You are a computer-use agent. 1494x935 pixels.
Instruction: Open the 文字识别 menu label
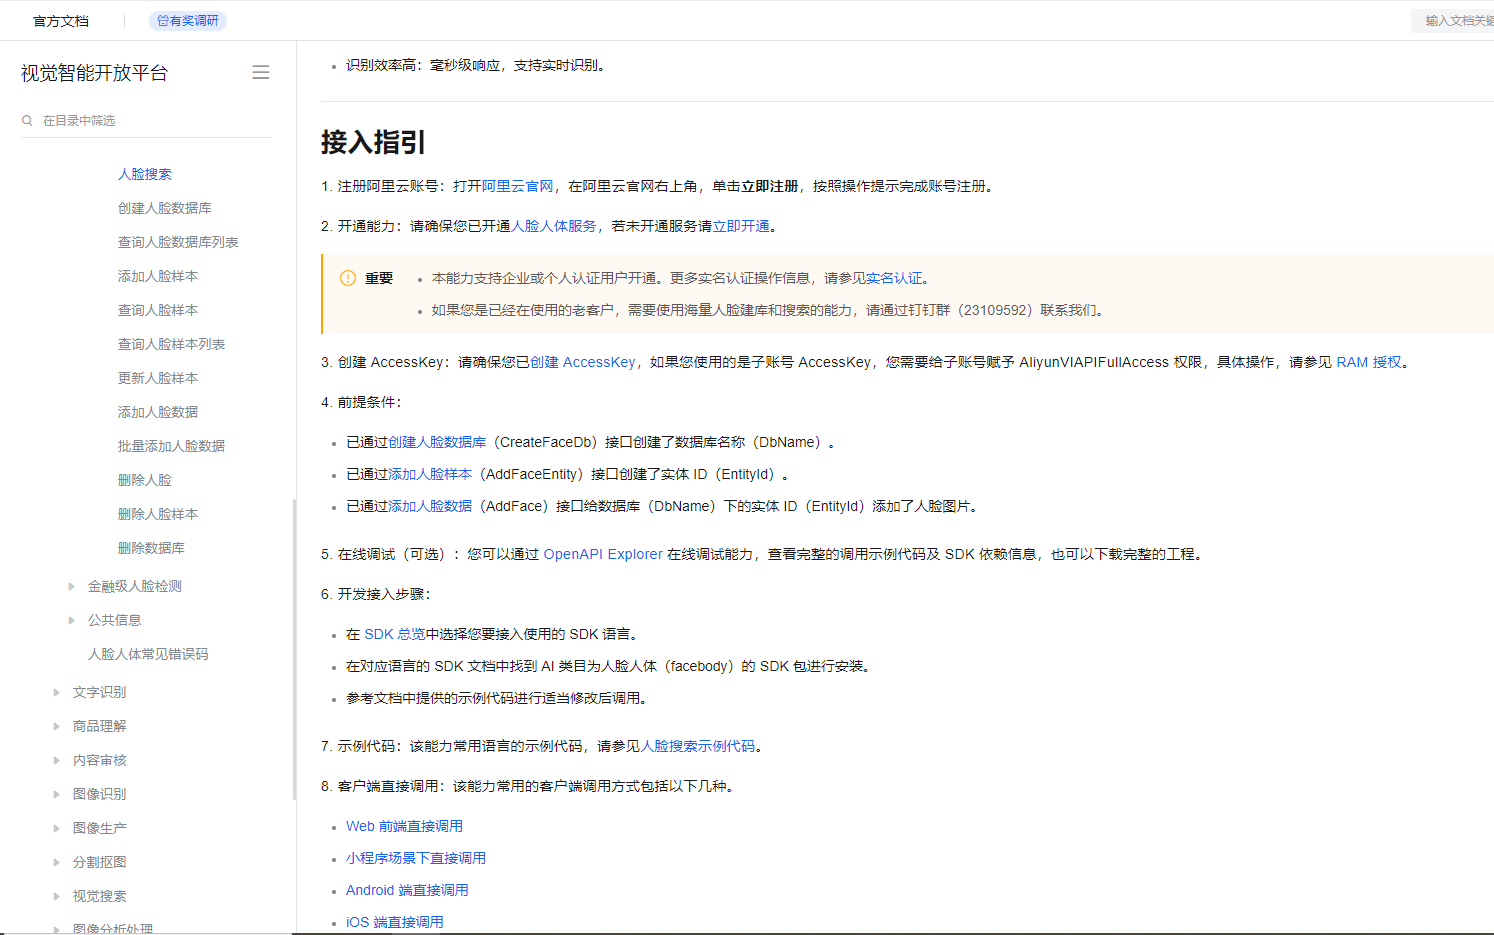click(100, 692)
